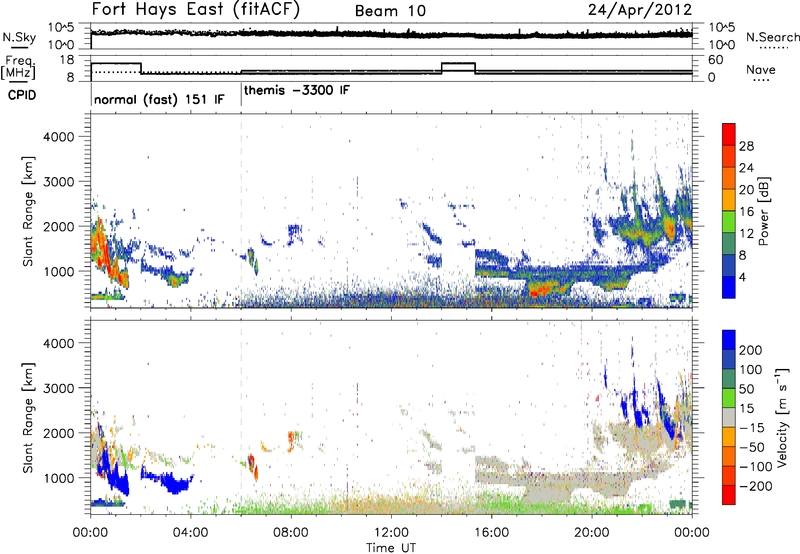This screenshot has height=554, width=800.
Task: Click the gray segment of velocity color bar
Action: (x=729, y=417)
